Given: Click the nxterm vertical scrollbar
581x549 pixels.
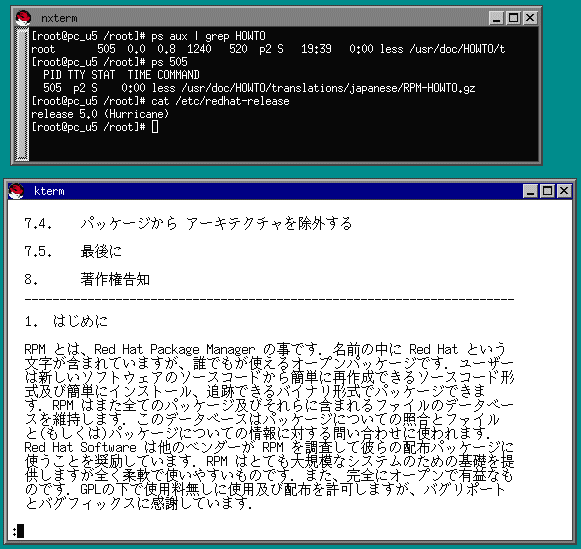Looking at the screenshot, I should [x=22, y=94].
